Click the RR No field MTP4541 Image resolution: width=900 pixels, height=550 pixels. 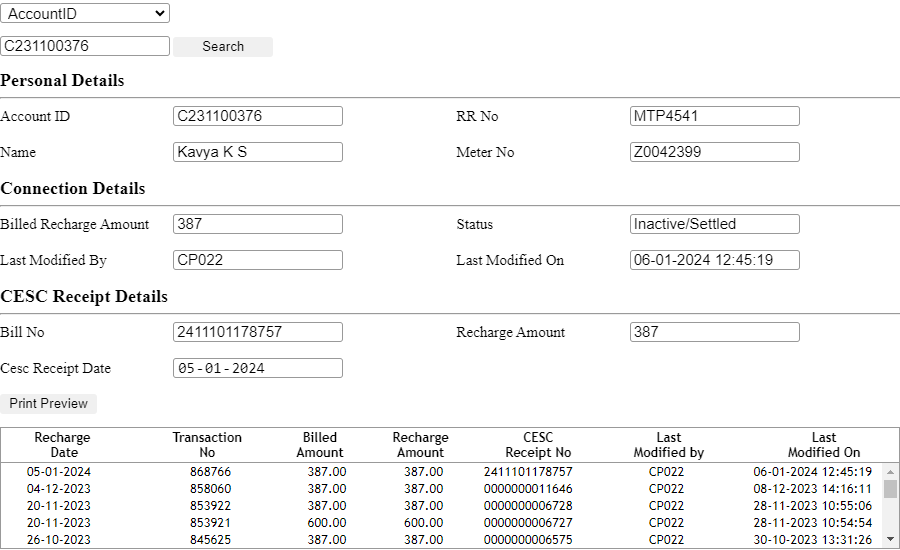tap(715, 116)
